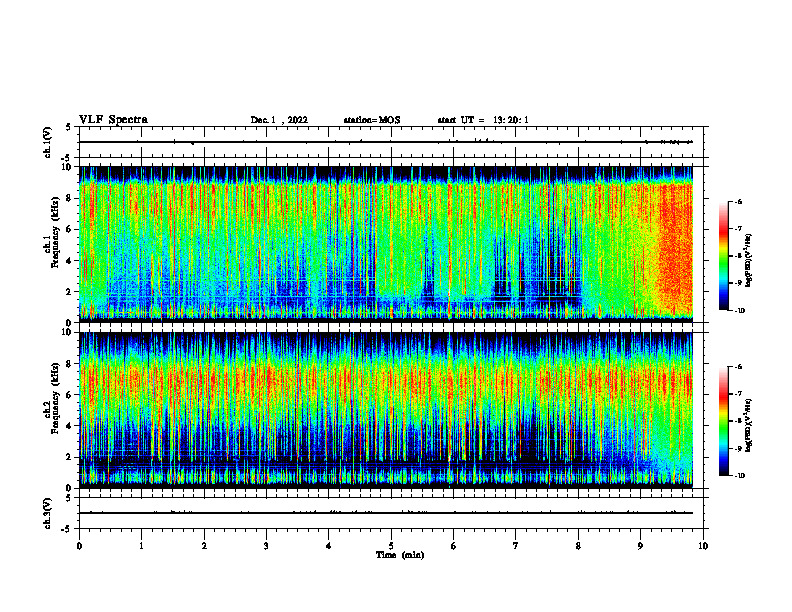Click the "station=MOS" header text

[x=372, y=120]
